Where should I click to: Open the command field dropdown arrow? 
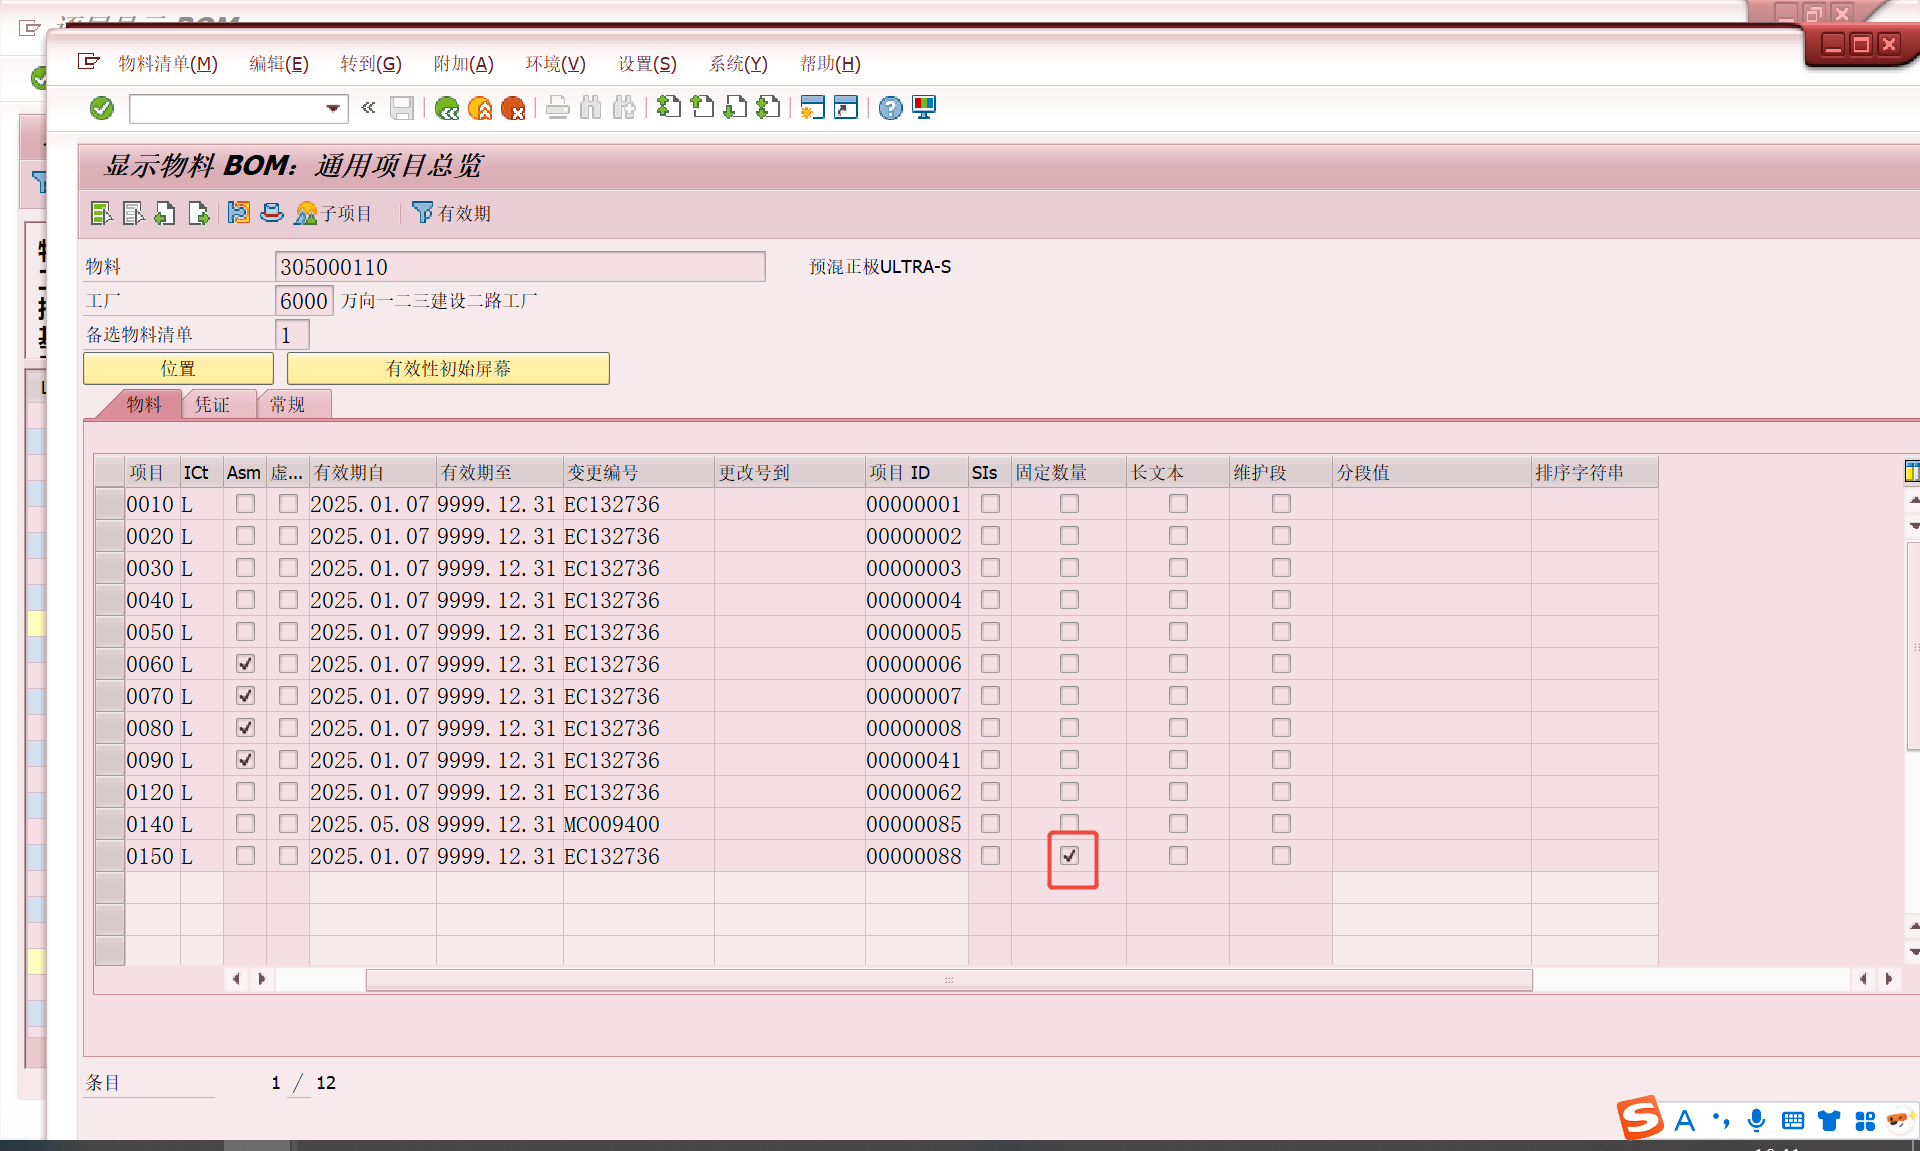pos(333,108)
